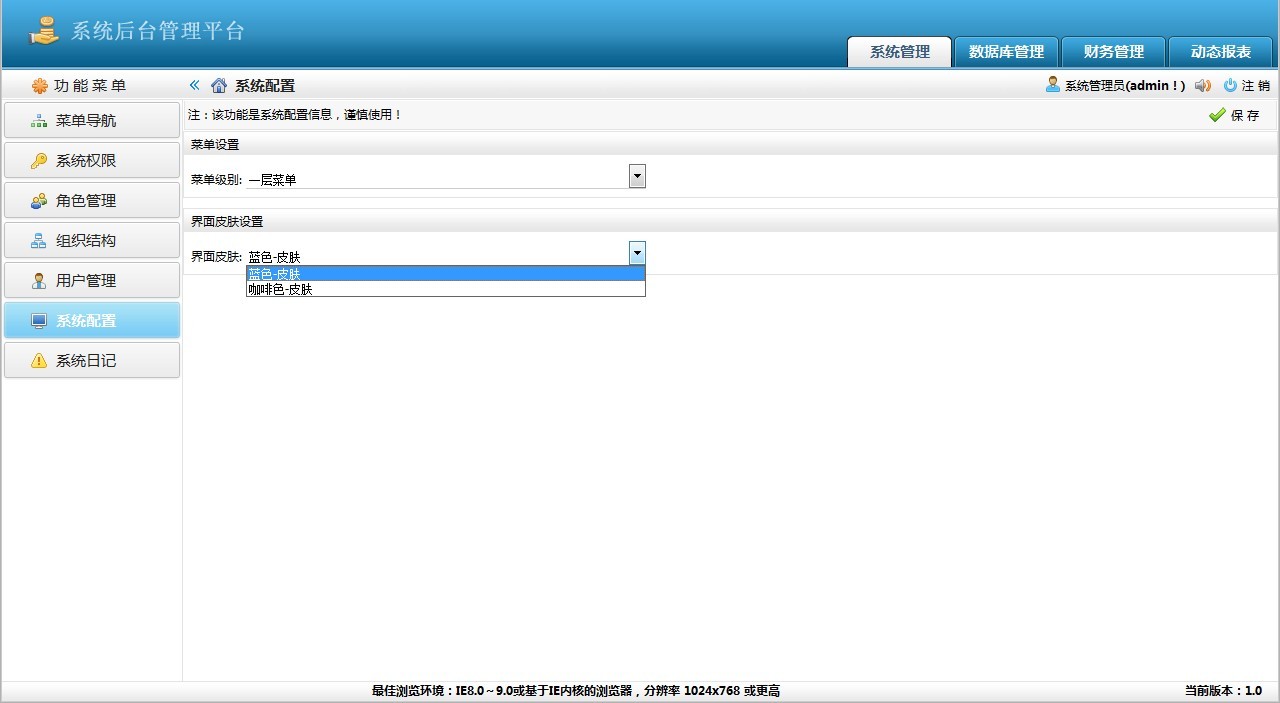Click the 界面皮肤 field label

coord(216,257)
